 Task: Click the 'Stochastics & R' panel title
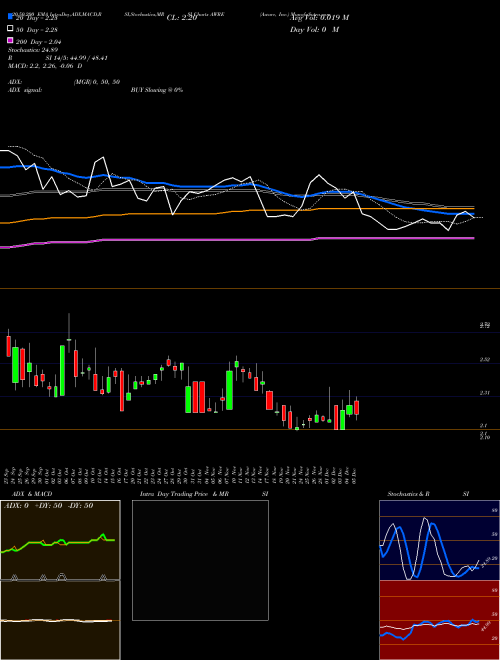409,494
